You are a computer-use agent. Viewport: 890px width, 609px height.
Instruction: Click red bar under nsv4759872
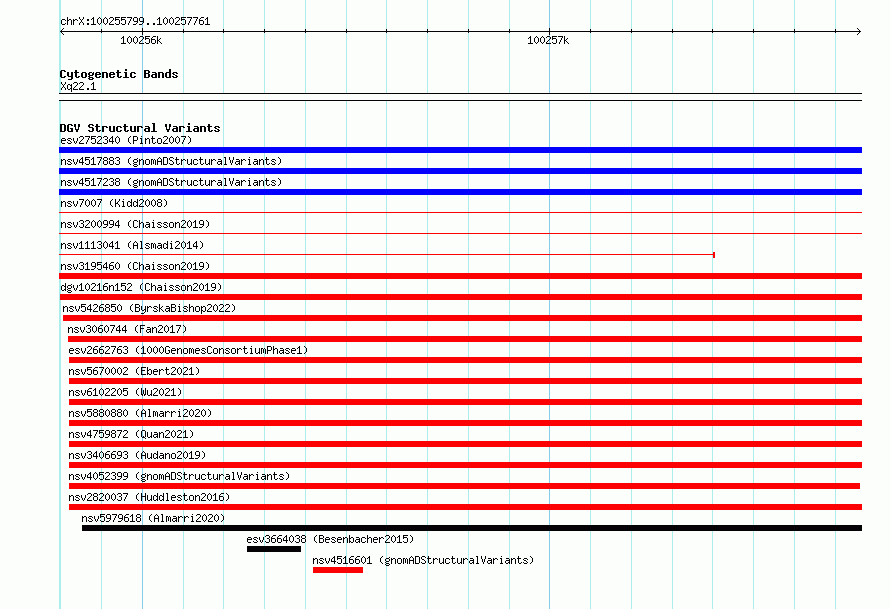[465, 444]
